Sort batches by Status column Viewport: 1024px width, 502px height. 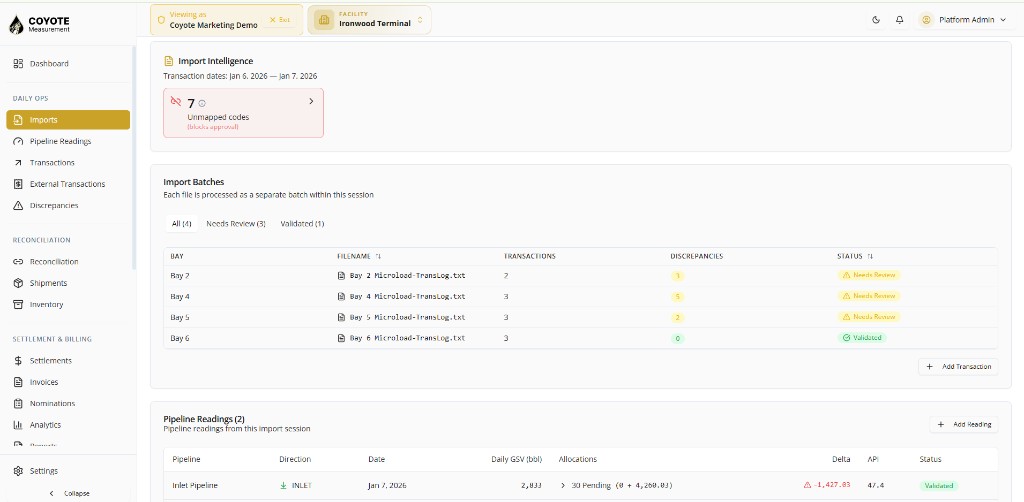pos(856,256)
